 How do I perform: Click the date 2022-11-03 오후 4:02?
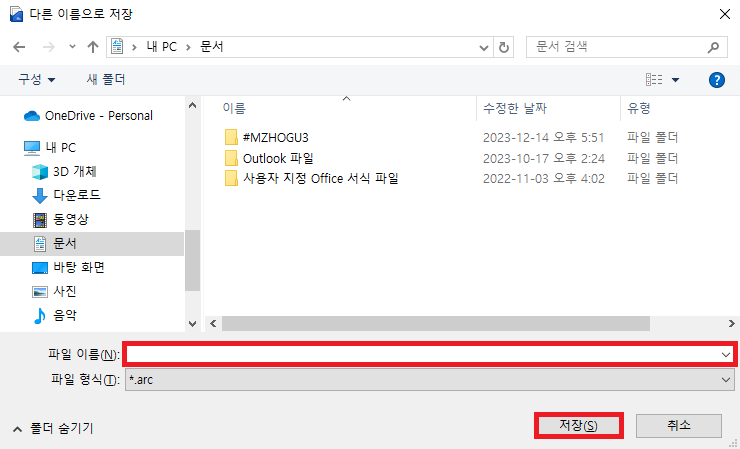544,178
